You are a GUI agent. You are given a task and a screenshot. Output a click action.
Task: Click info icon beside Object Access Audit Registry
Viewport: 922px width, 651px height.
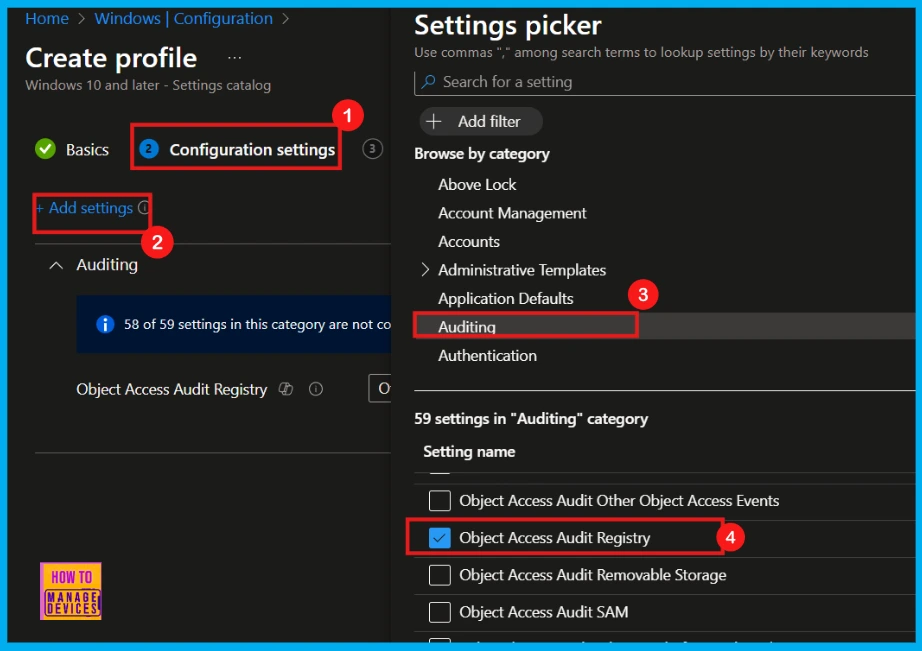(316, 389)
